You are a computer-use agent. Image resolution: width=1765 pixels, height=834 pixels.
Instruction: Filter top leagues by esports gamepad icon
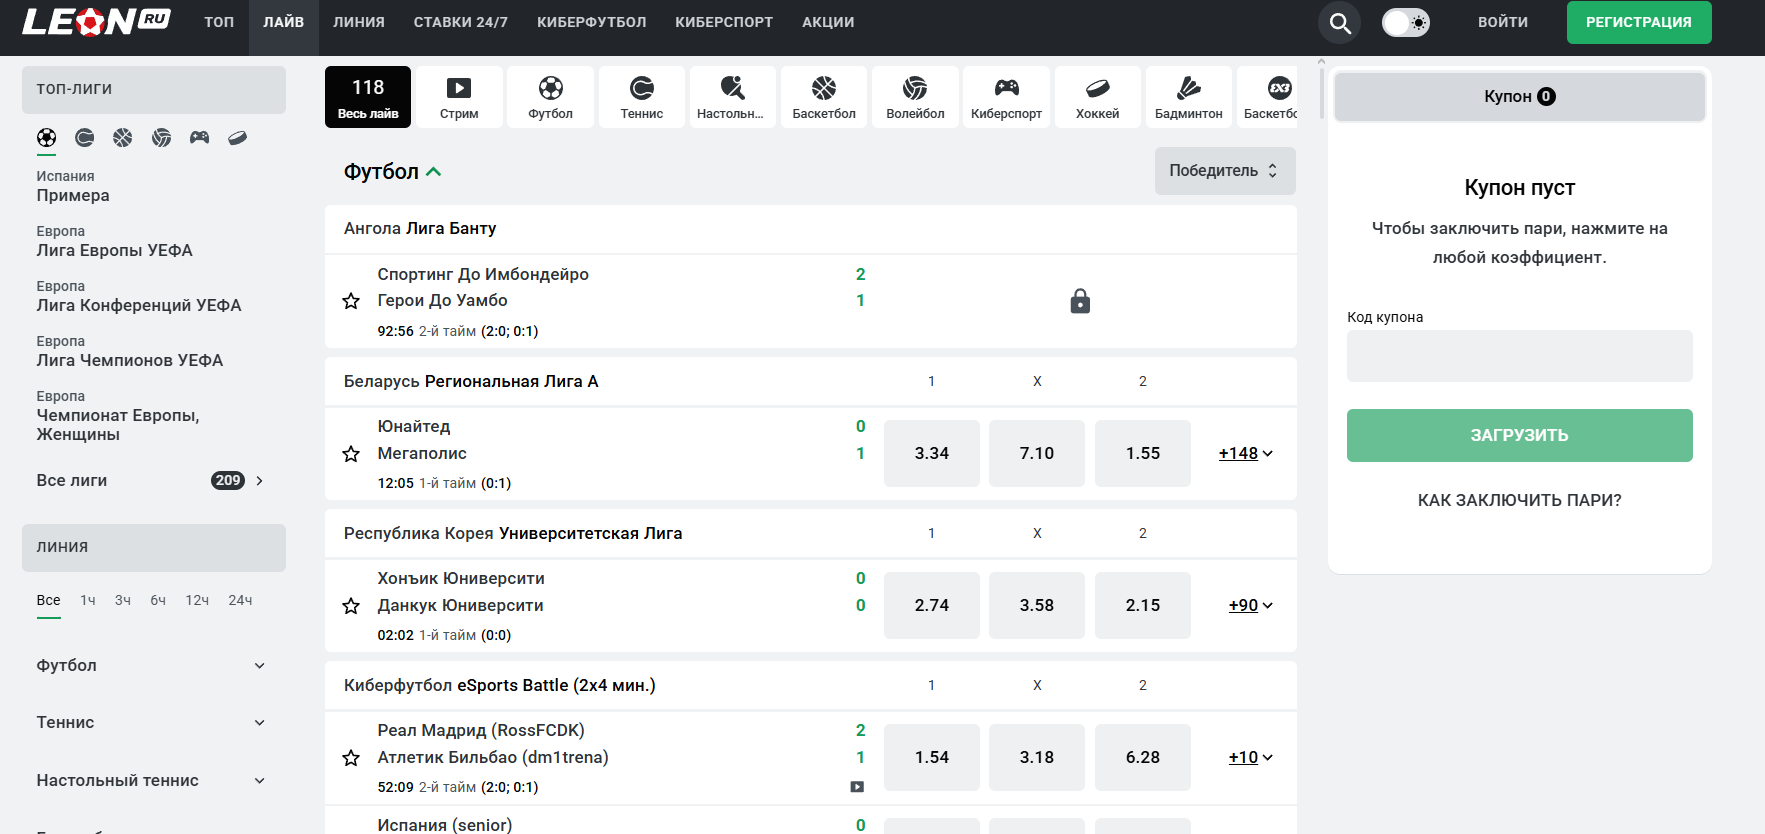pos(199,138)
